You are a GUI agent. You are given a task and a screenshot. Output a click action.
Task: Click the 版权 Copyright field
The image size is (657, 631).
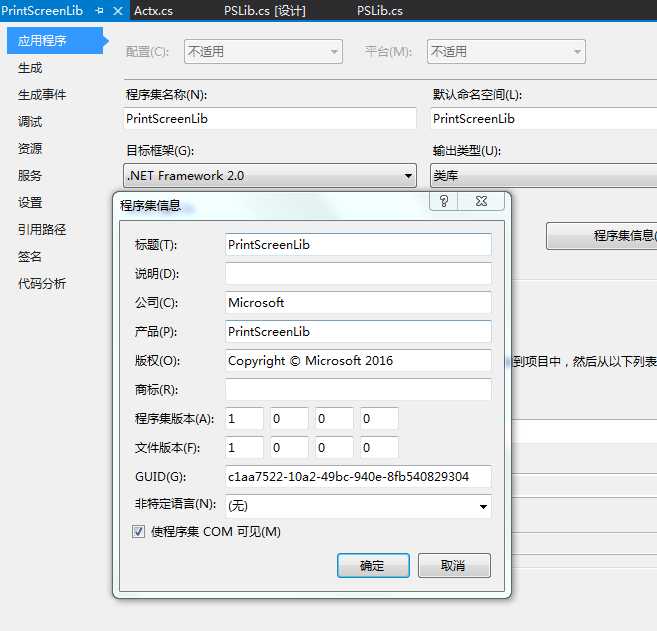point(358,361)
